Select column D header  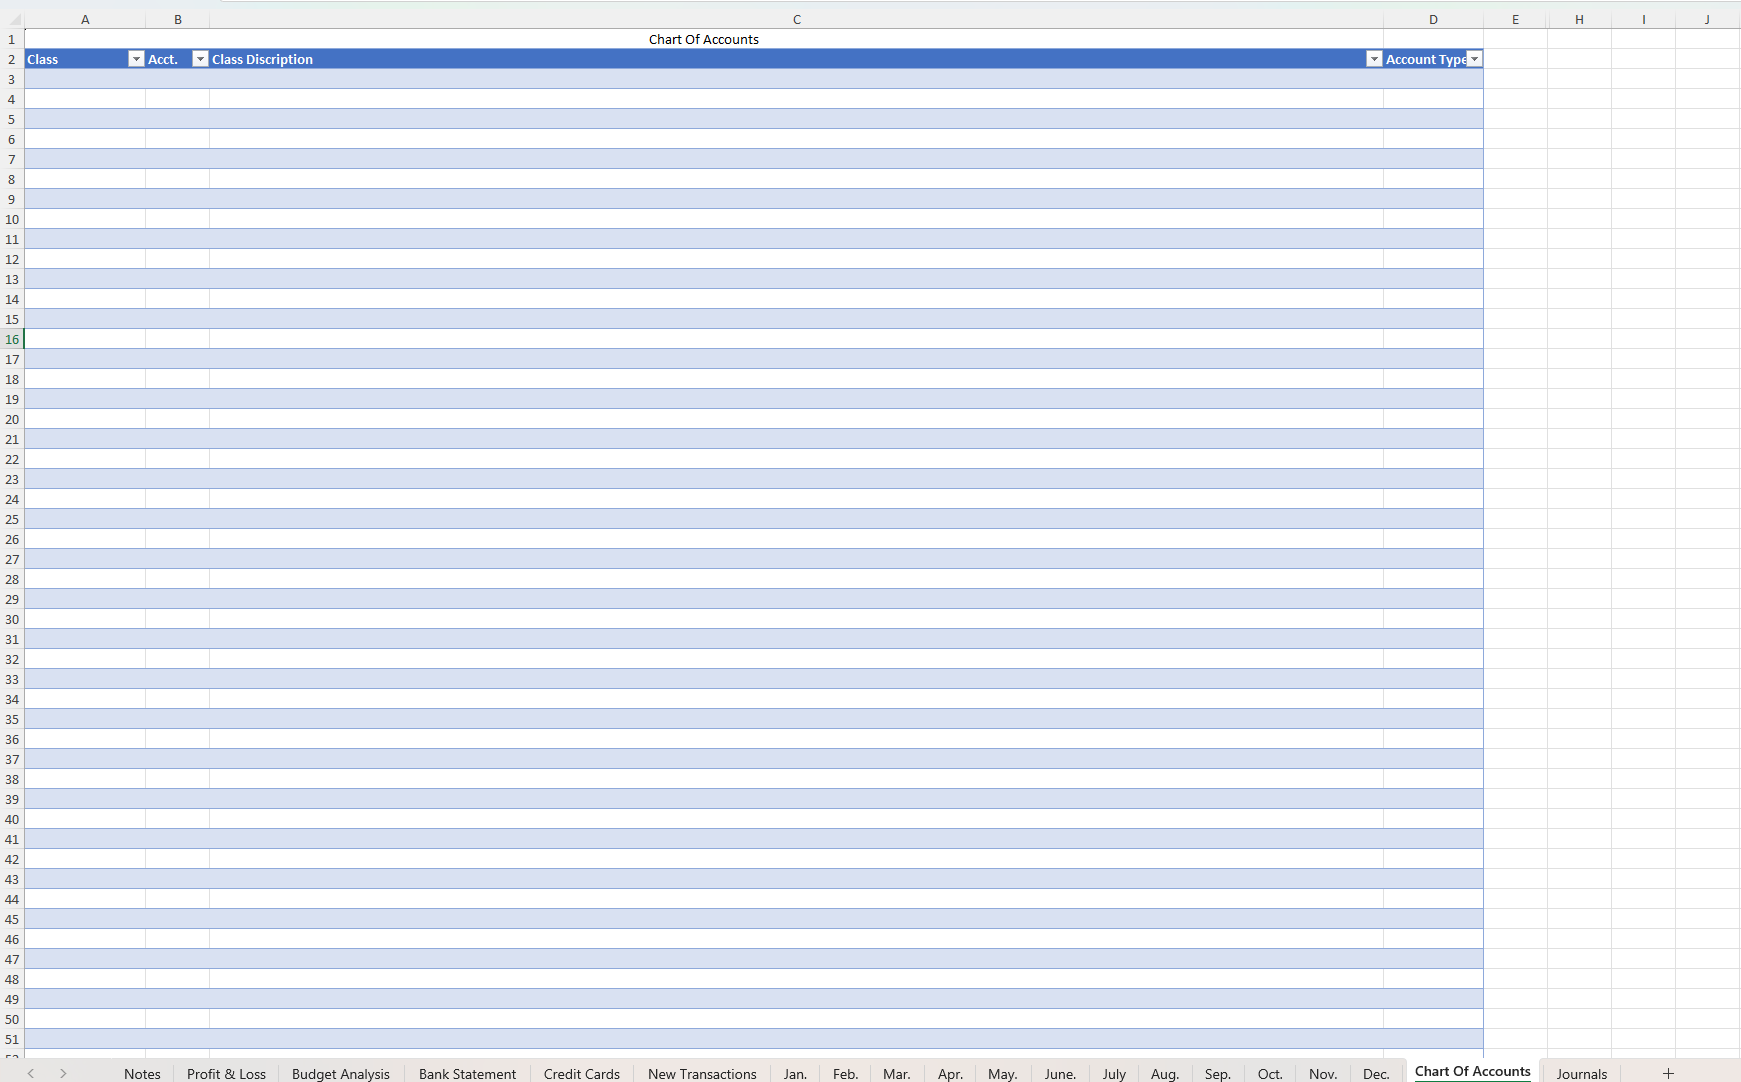tap(1432, 19)
